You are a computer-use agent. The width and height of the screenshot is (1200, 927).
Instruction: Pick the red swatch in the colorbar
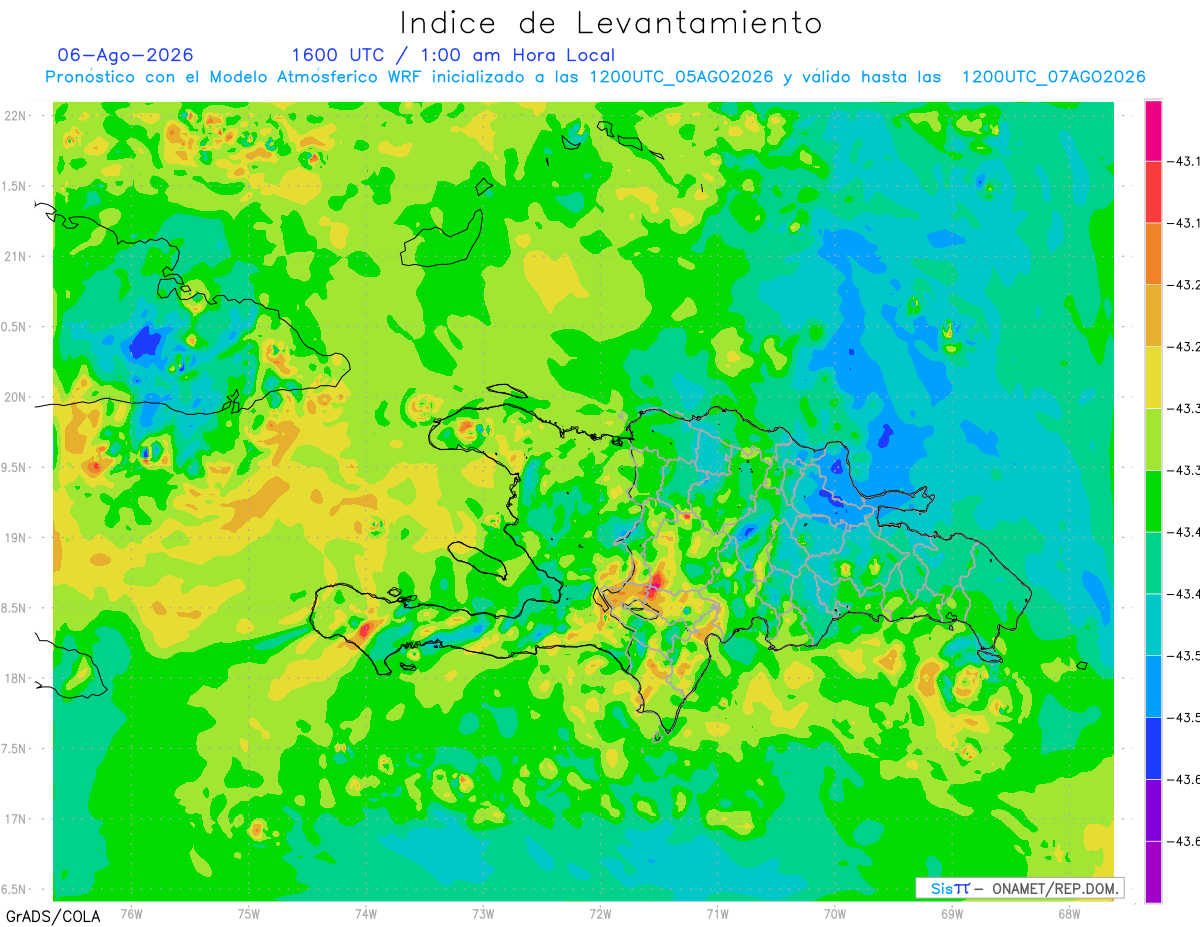pos(1153,192)
